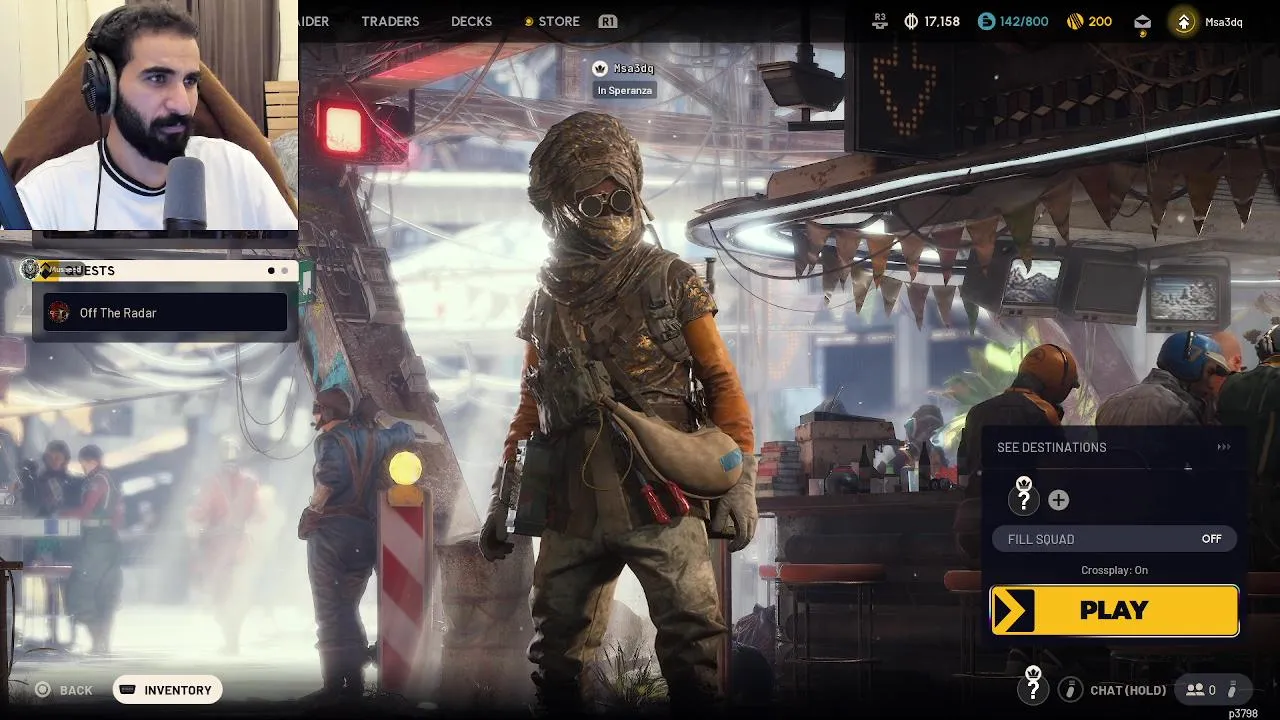Click the badge icon above character Msa3dq
The image size is (1280, 720).
600,68
